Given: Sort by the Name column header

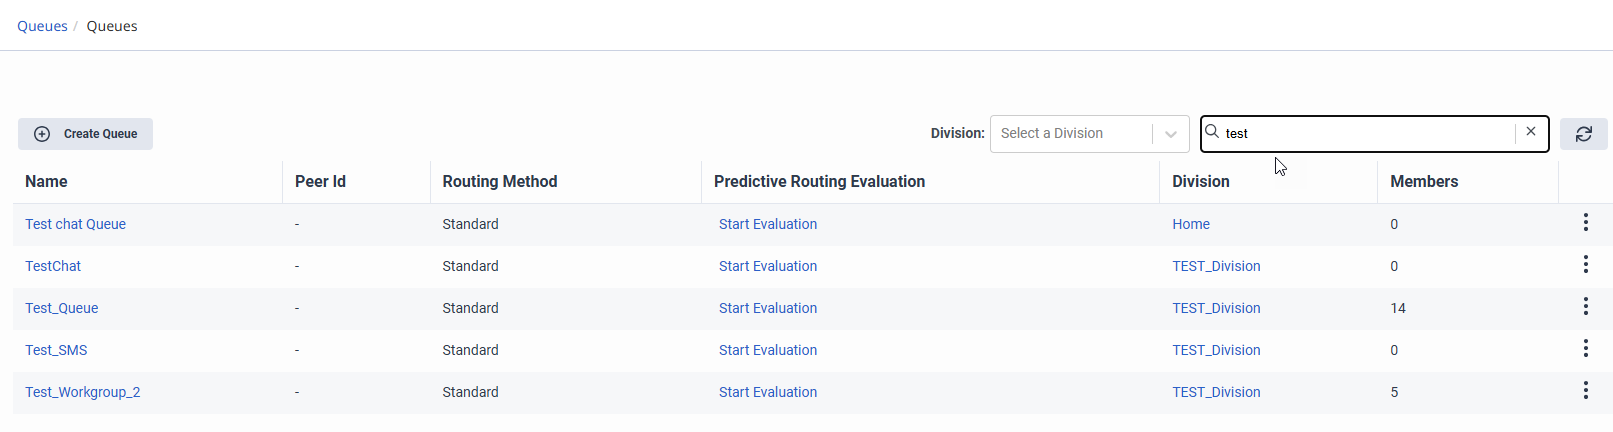Looking at the screenshot, I should coord(47,182).
